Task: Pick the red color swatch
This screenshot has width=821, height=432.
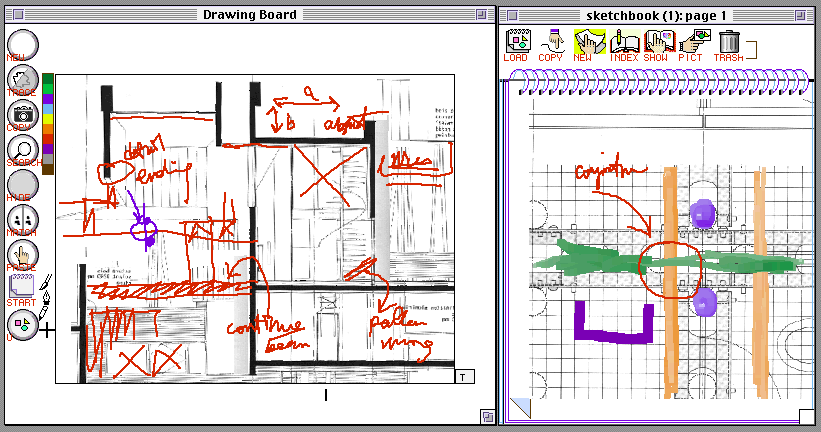Action: [x=48, y=139]
